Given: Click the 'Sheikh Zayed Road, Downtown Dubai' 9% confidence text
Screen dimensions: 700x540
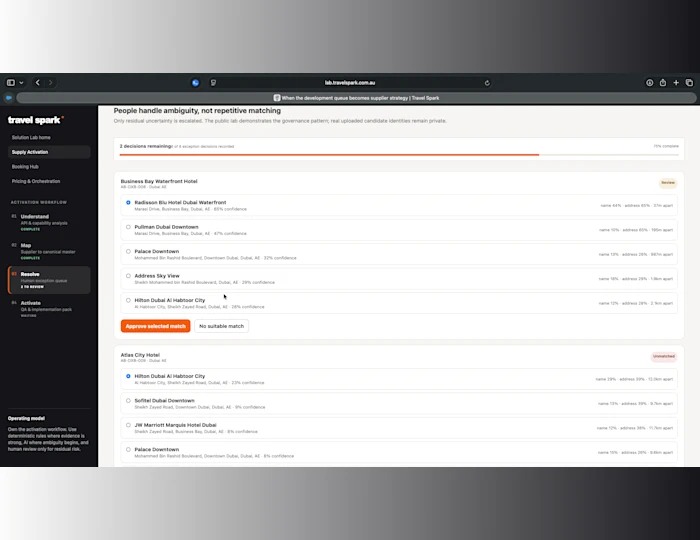Looking at the screenshot, I should (200, 407).
